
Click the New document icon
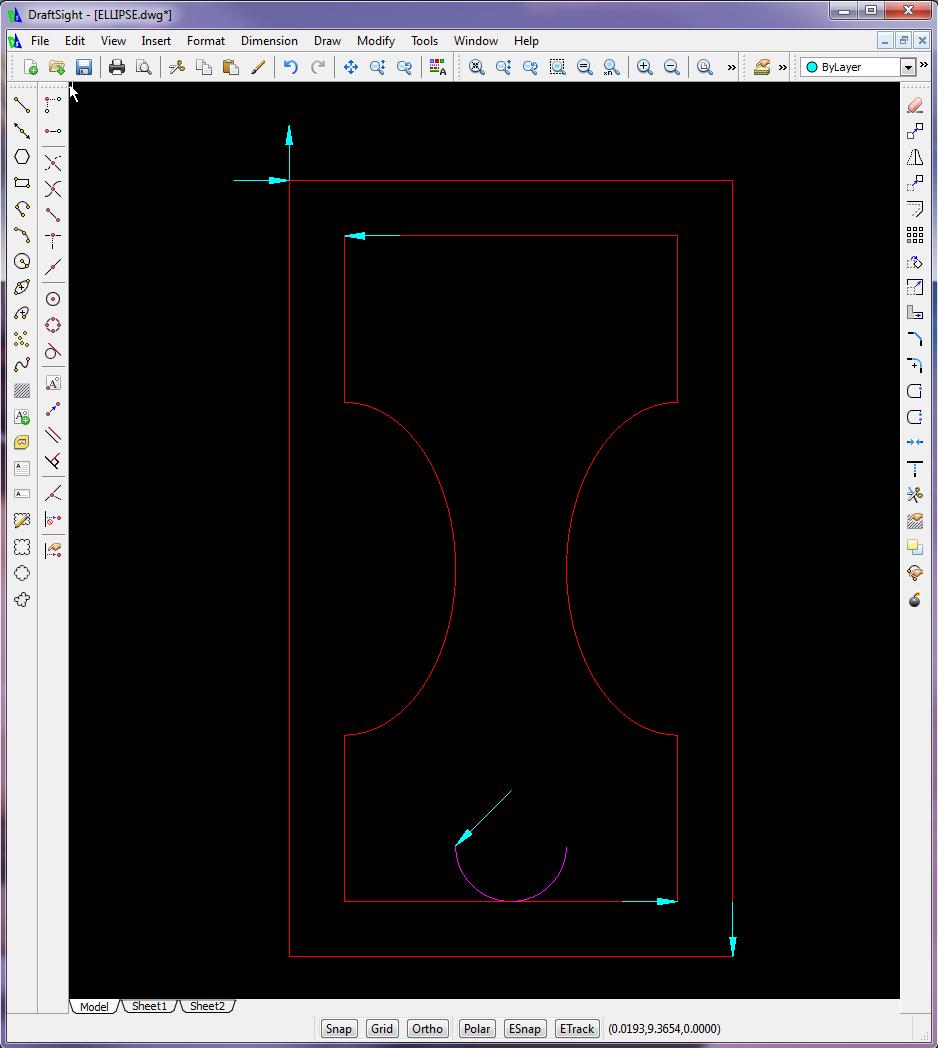click(x=30, y=67)
